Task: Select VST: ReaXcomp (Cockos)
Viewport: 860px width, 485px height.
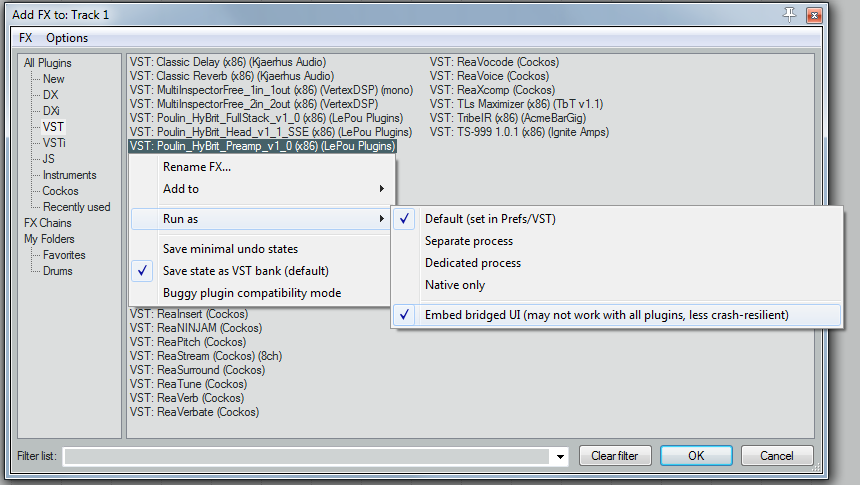Action: coord(492,90)
